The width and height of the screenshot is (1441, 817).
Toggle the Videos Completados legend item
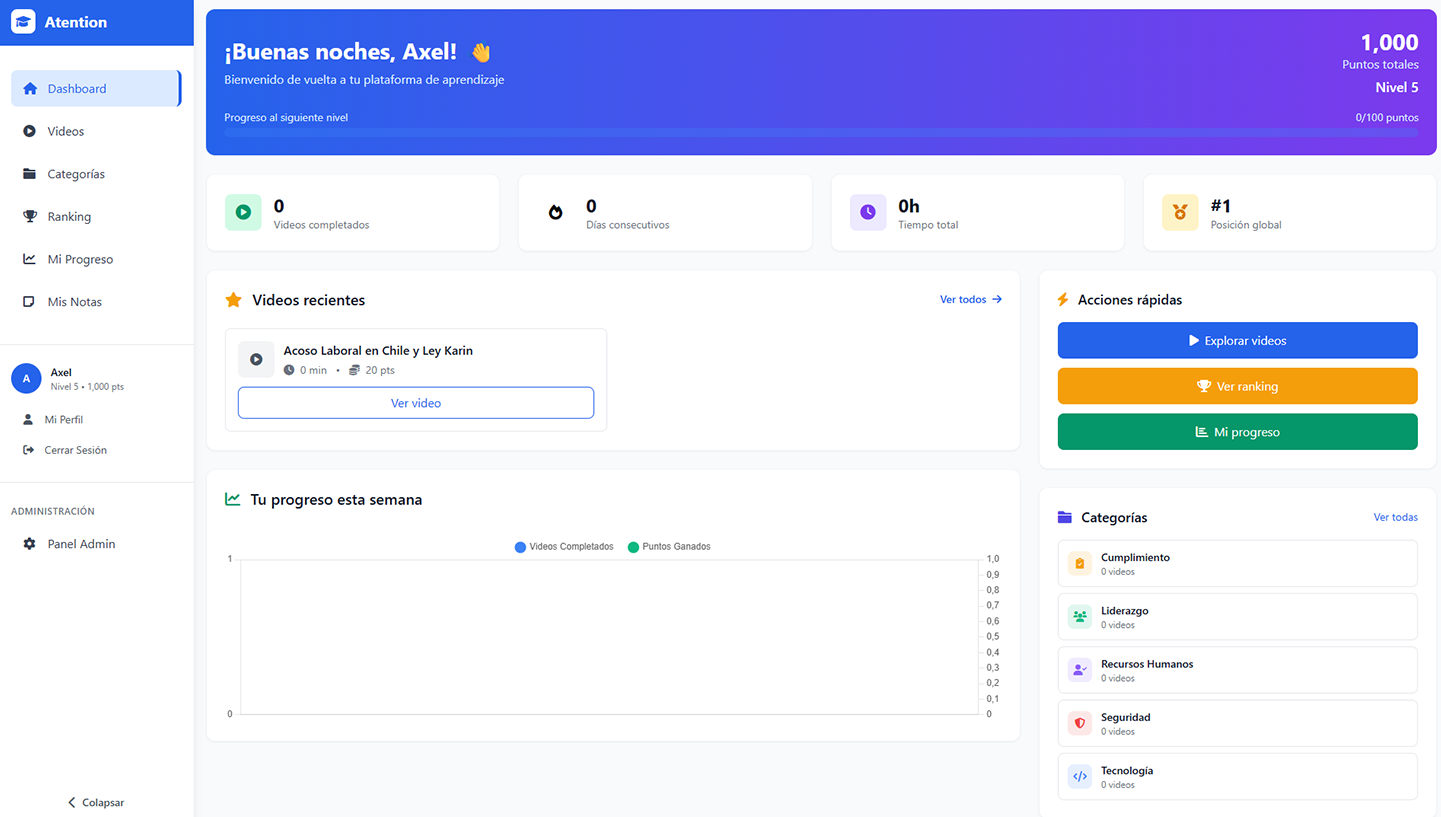565,546
